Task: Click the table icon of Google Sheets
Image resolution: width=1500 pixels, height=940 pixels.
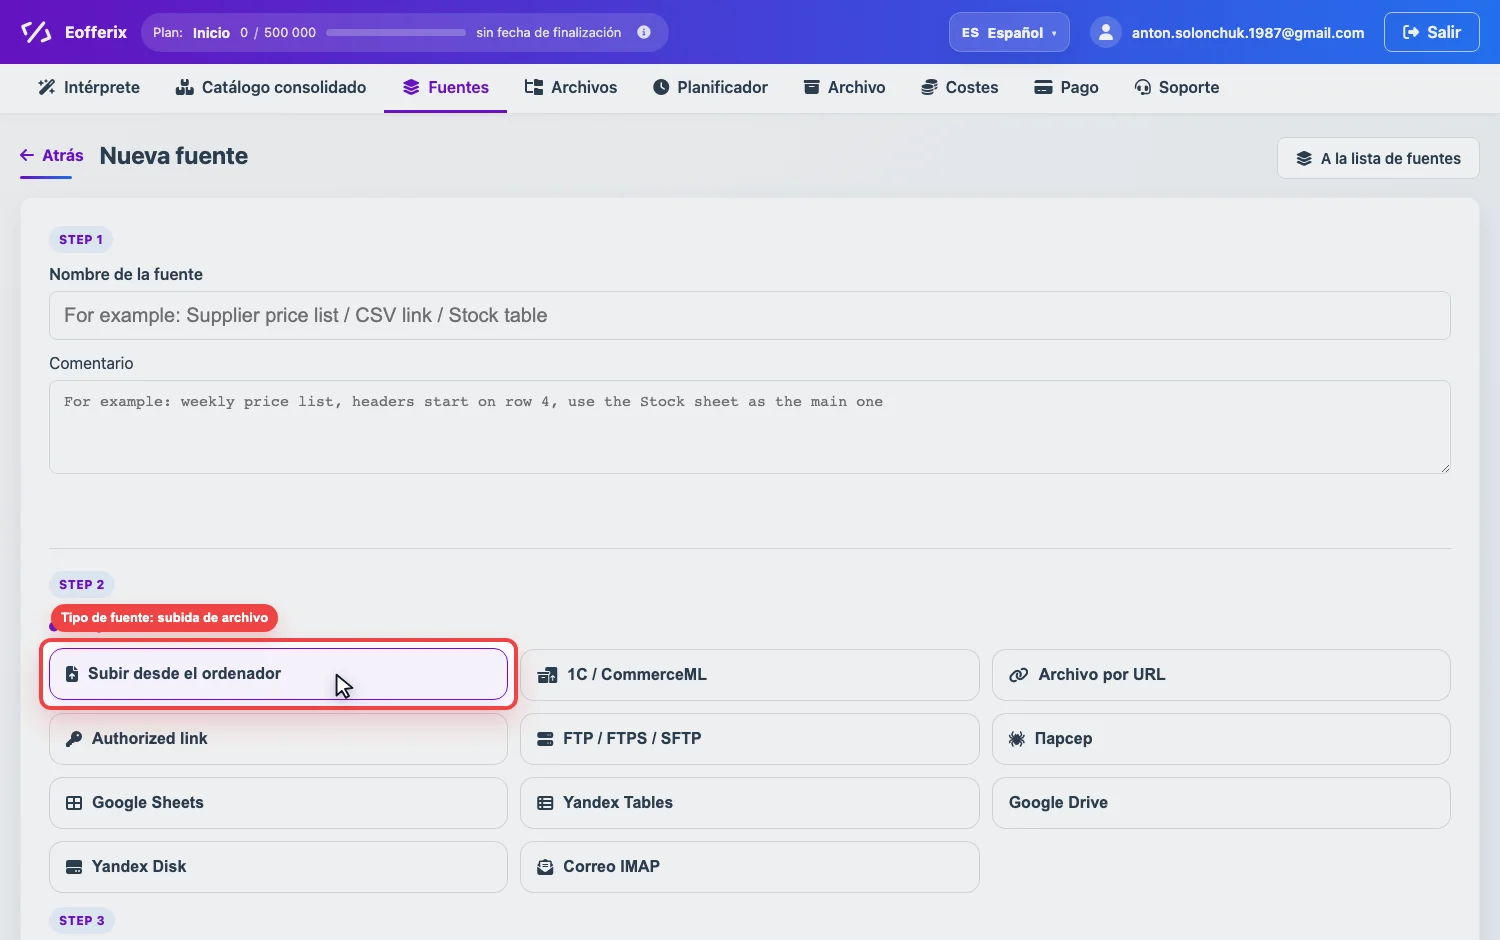Action: tap(74, 803)
